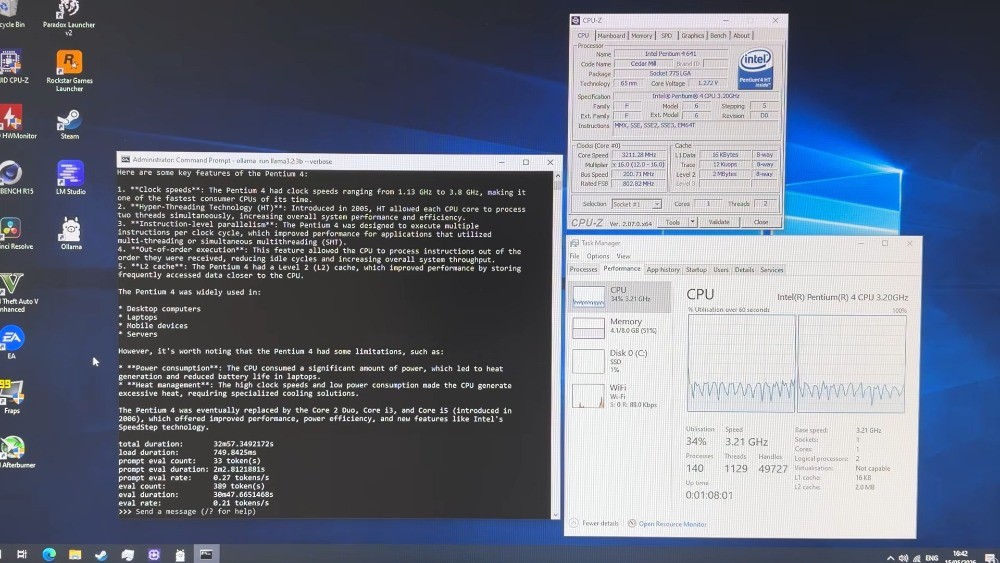1000x563 pixels.
Task: Open the CPUID CPU-Z desktop shortcut
Action: pos(13,67)
